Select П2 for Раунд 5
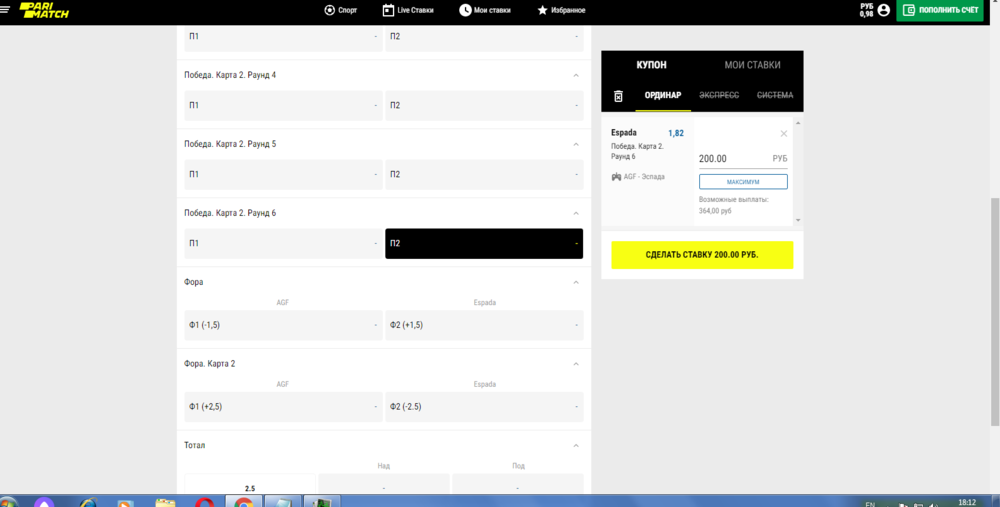The width and height of the screenshot is (1000, 507). pos(484,174)
